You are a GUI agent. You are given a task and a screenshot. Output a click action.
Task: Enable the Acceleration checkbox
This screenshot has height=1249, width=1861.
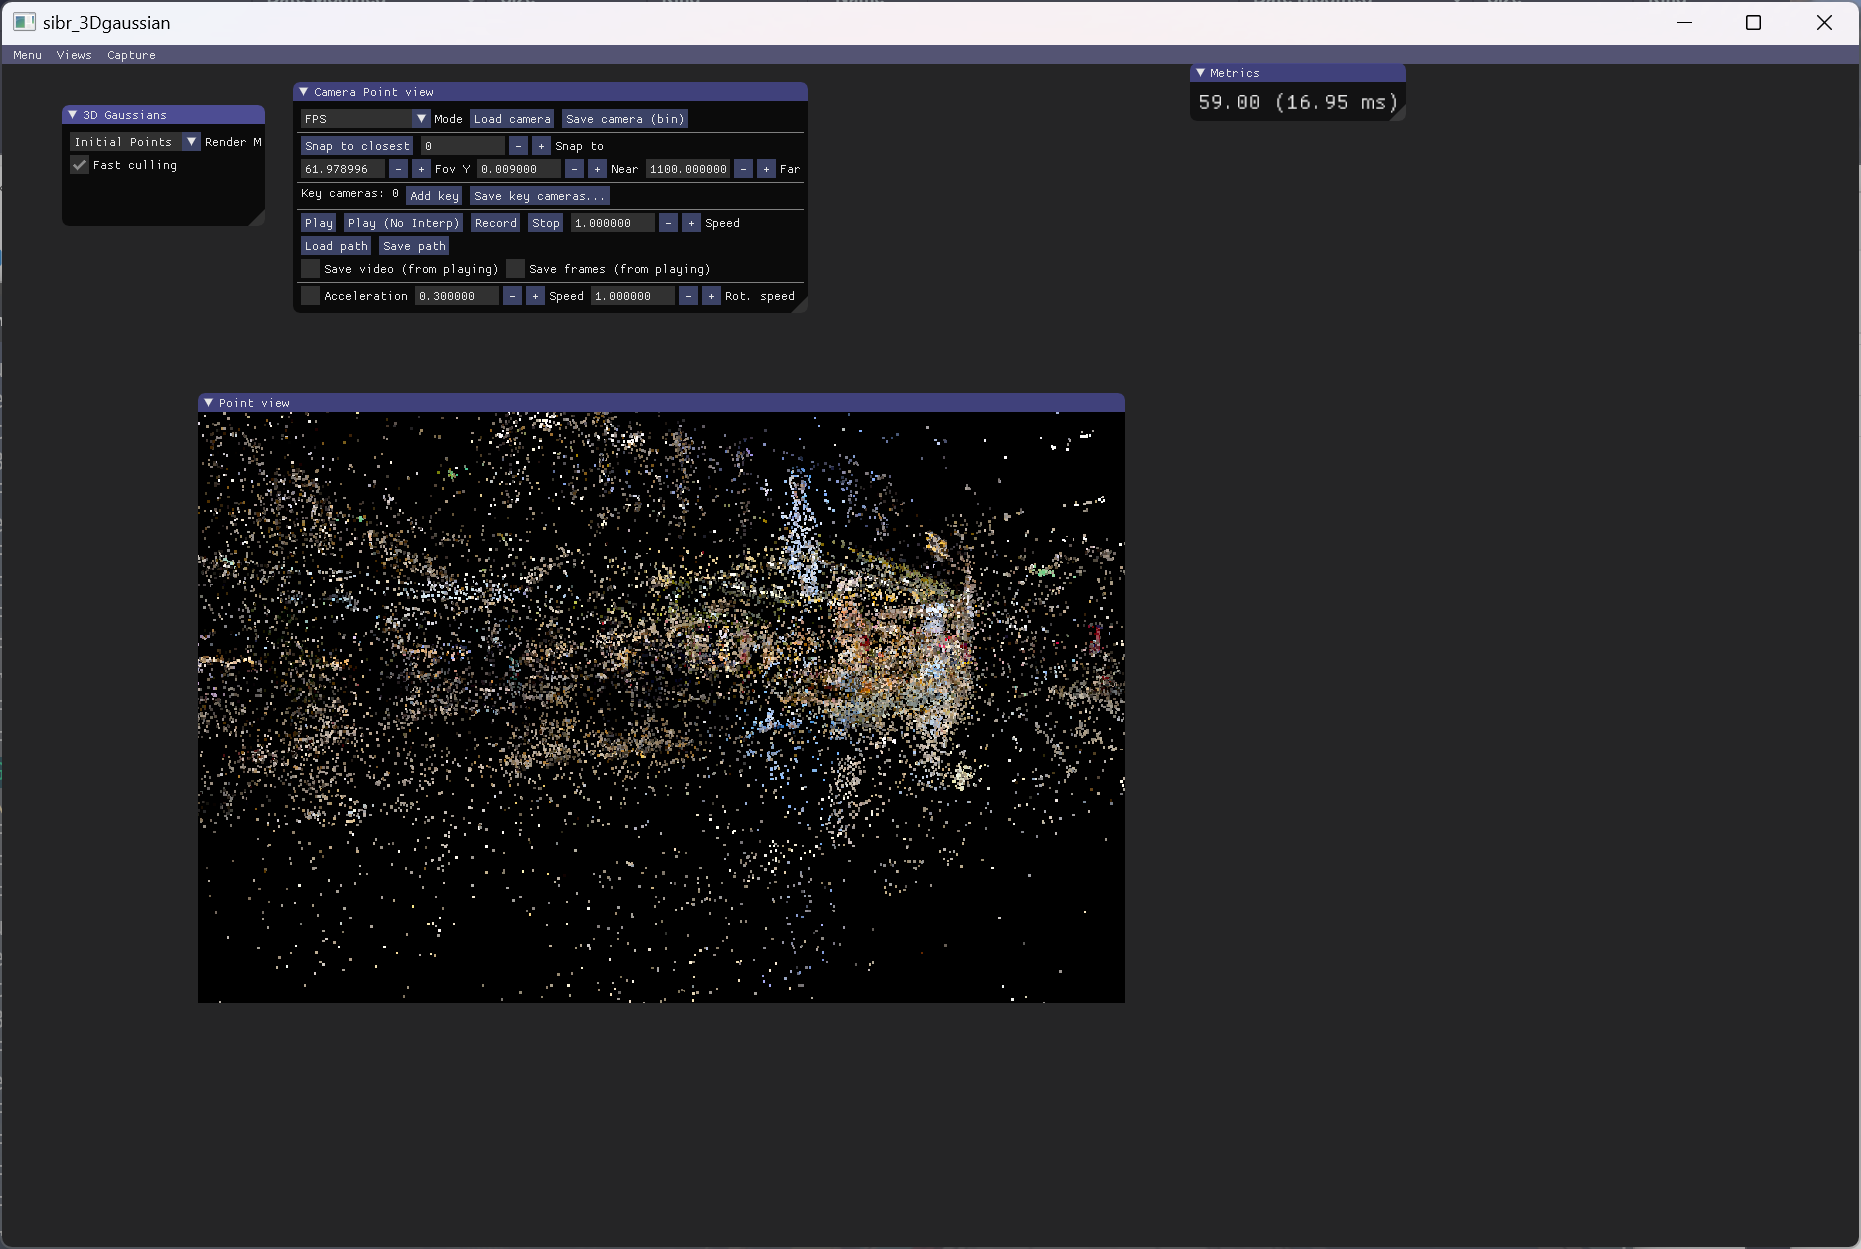pyautogui.click(x=310, y=295)
